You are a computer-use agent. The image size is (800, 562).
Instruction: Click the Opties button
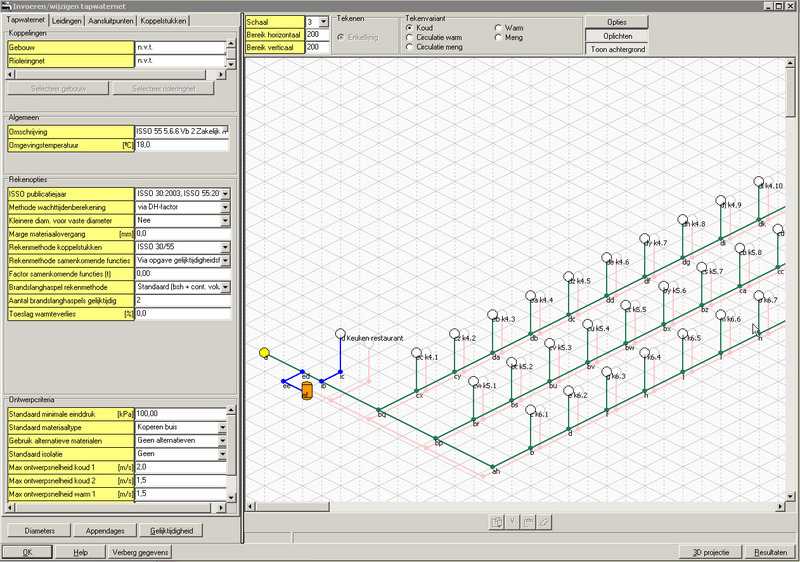point(617,22)
